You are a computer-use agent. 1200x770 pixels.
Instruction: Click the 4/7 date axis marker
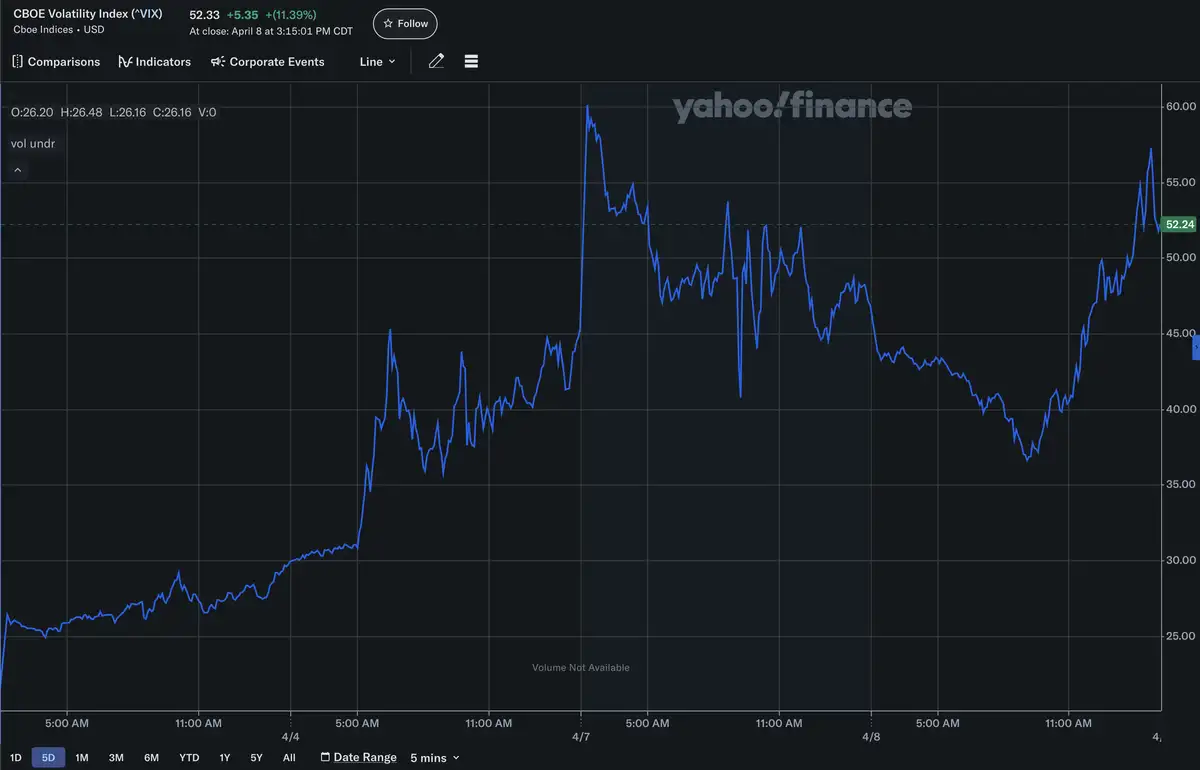tap(581, 735)
